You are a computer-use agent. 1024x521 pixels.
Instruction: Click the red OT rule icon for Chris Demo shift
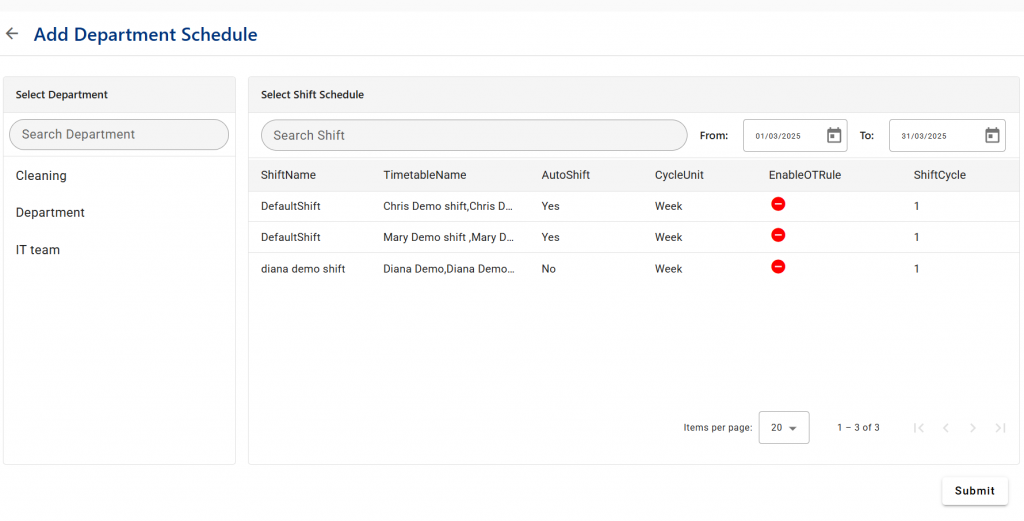pos(778,204)
